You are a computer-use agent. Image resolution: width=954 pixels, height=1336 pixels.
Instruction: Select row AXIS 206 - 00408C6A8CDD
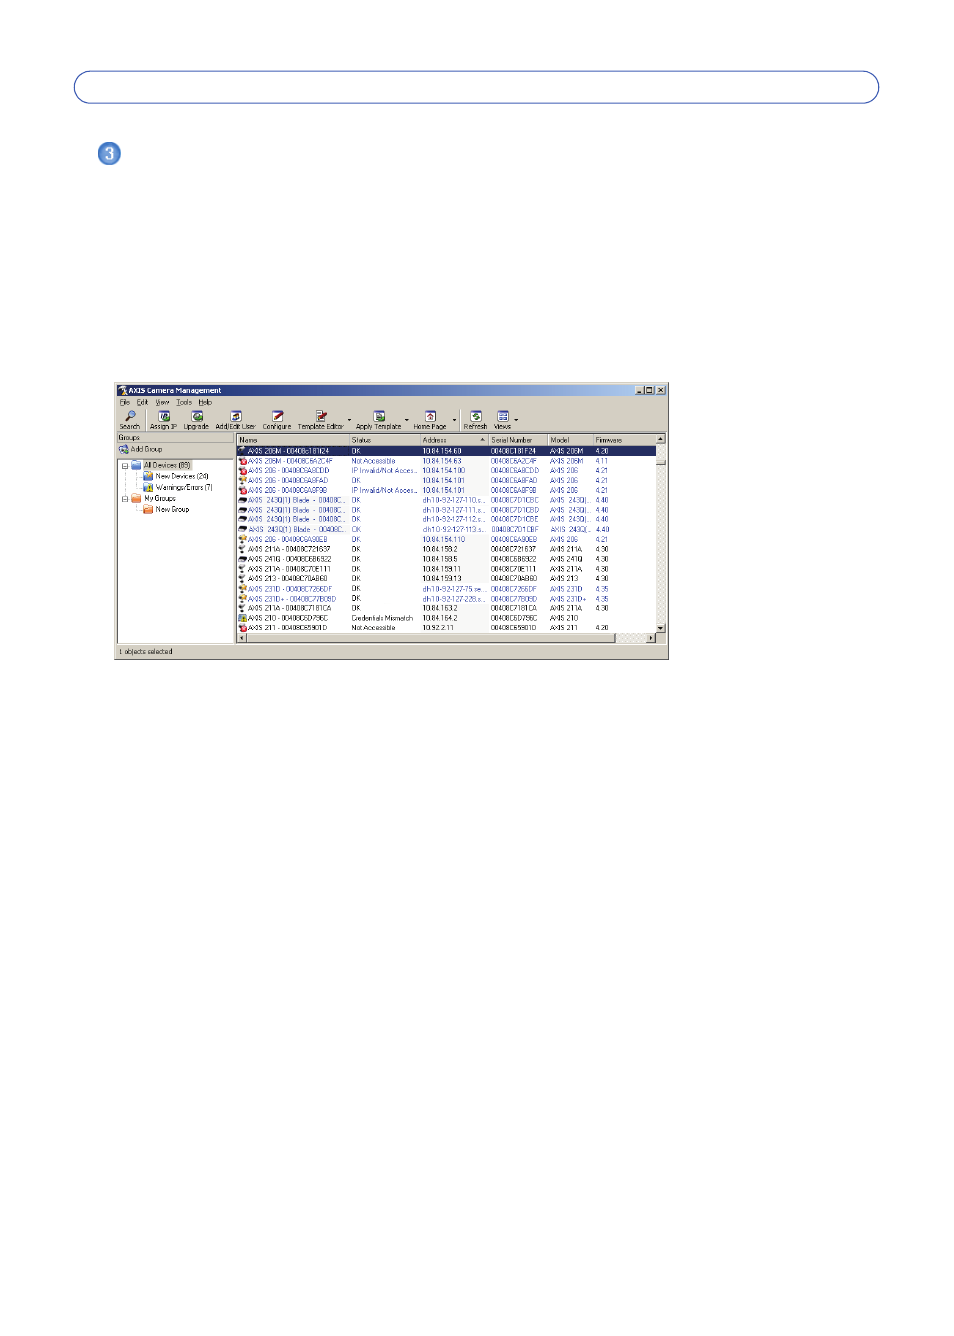(446, 471)
